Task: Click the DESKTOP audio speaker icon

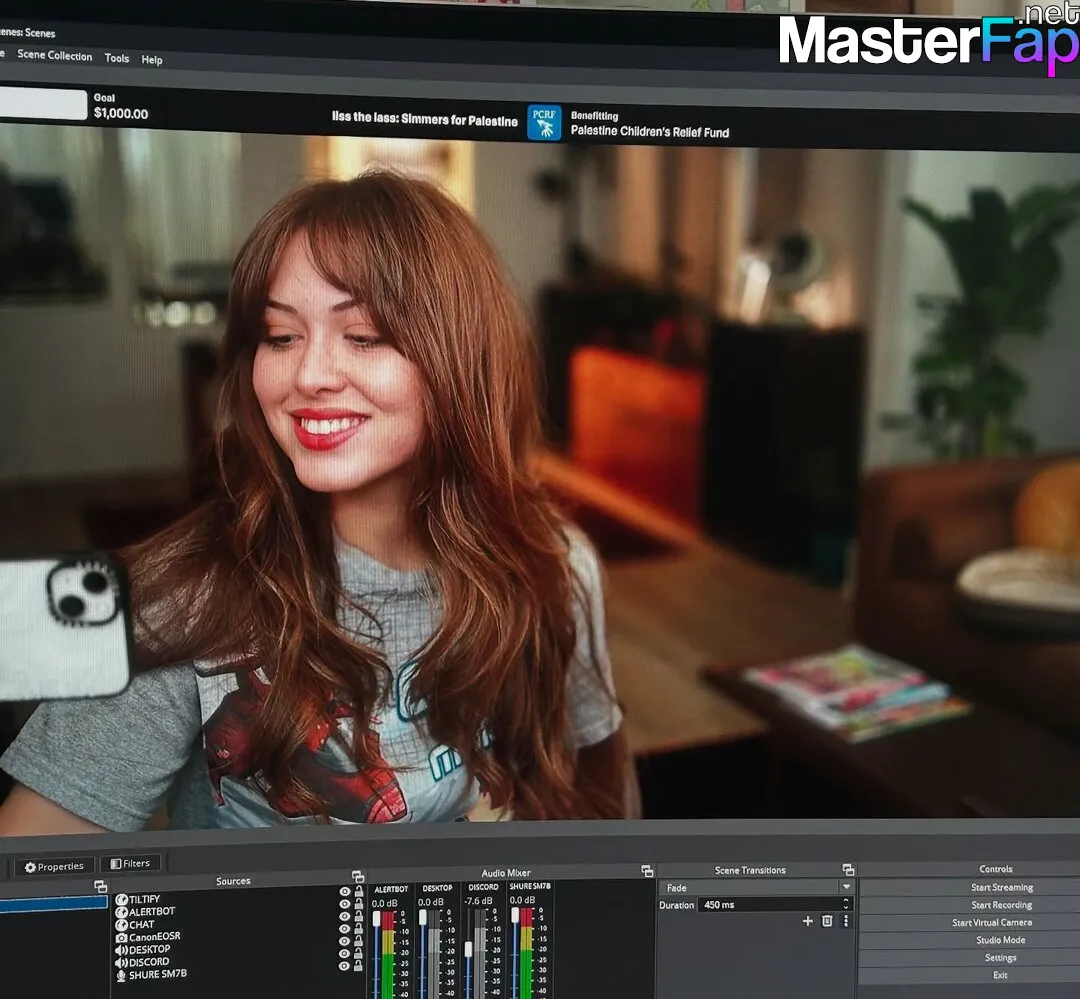Action: (121, 950)
